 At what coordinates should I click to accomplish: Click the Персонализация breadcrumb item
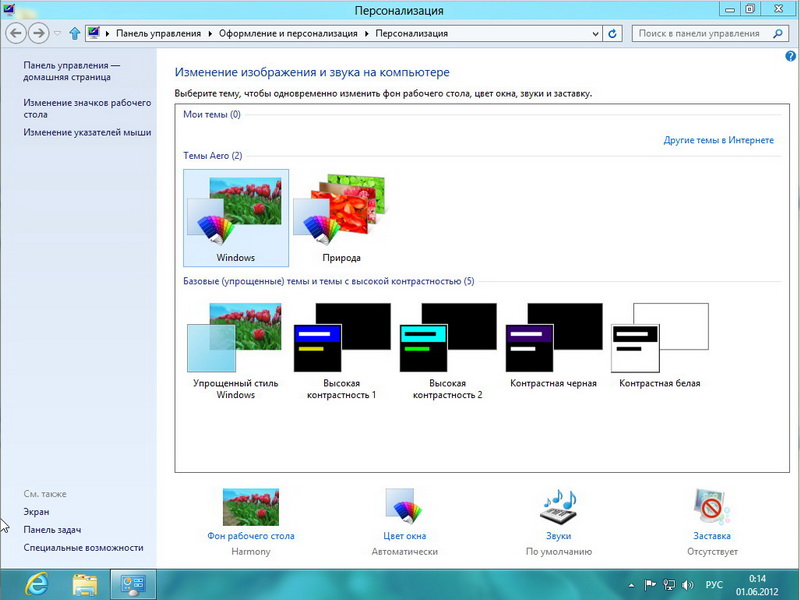point(412,34)
